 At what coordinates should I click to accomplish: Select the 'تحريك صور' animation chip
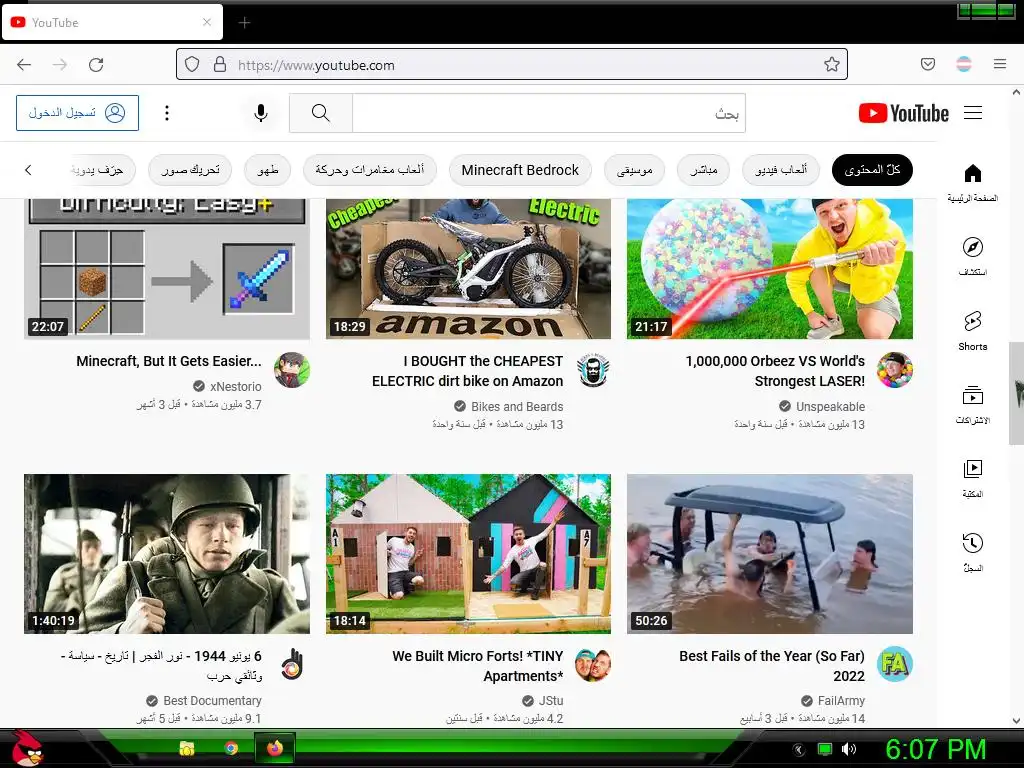coord(190,170)
